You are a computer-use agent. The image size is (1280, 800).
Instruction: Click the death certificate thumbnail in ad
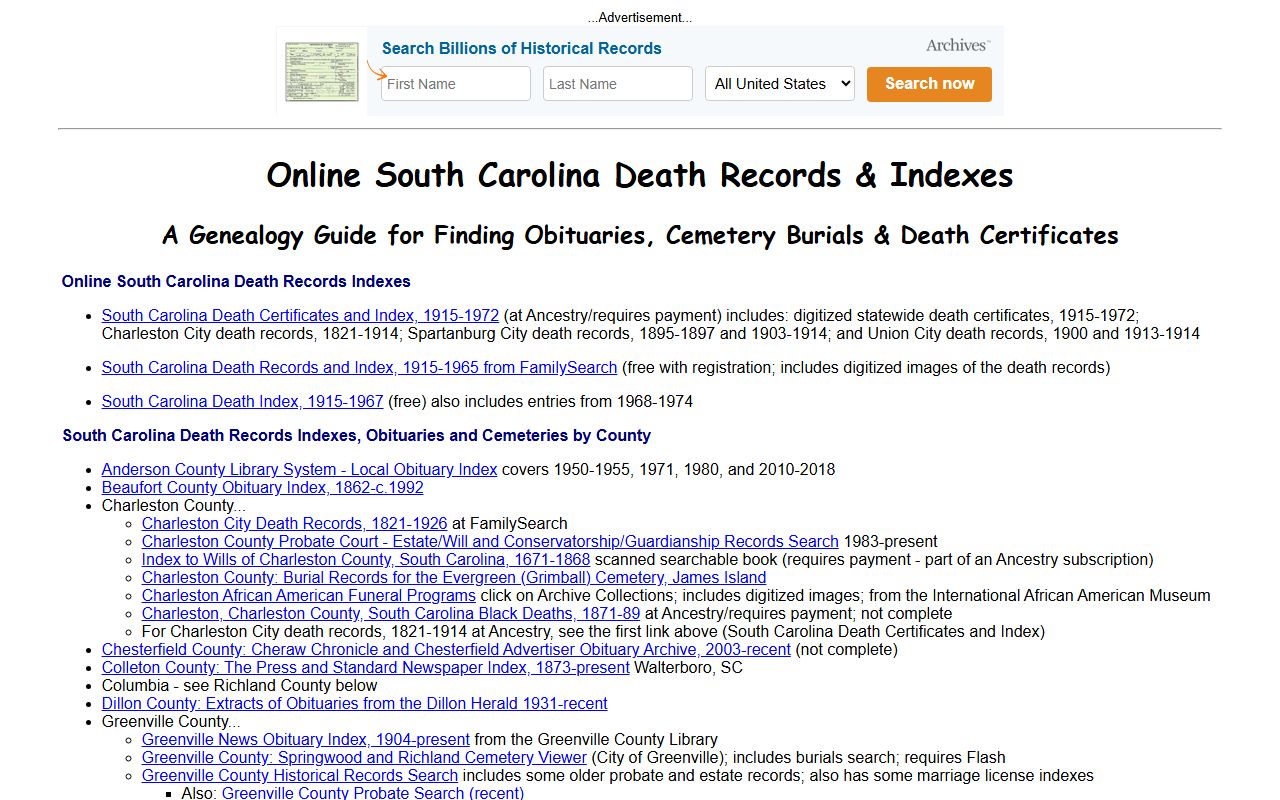pos(321,71)
